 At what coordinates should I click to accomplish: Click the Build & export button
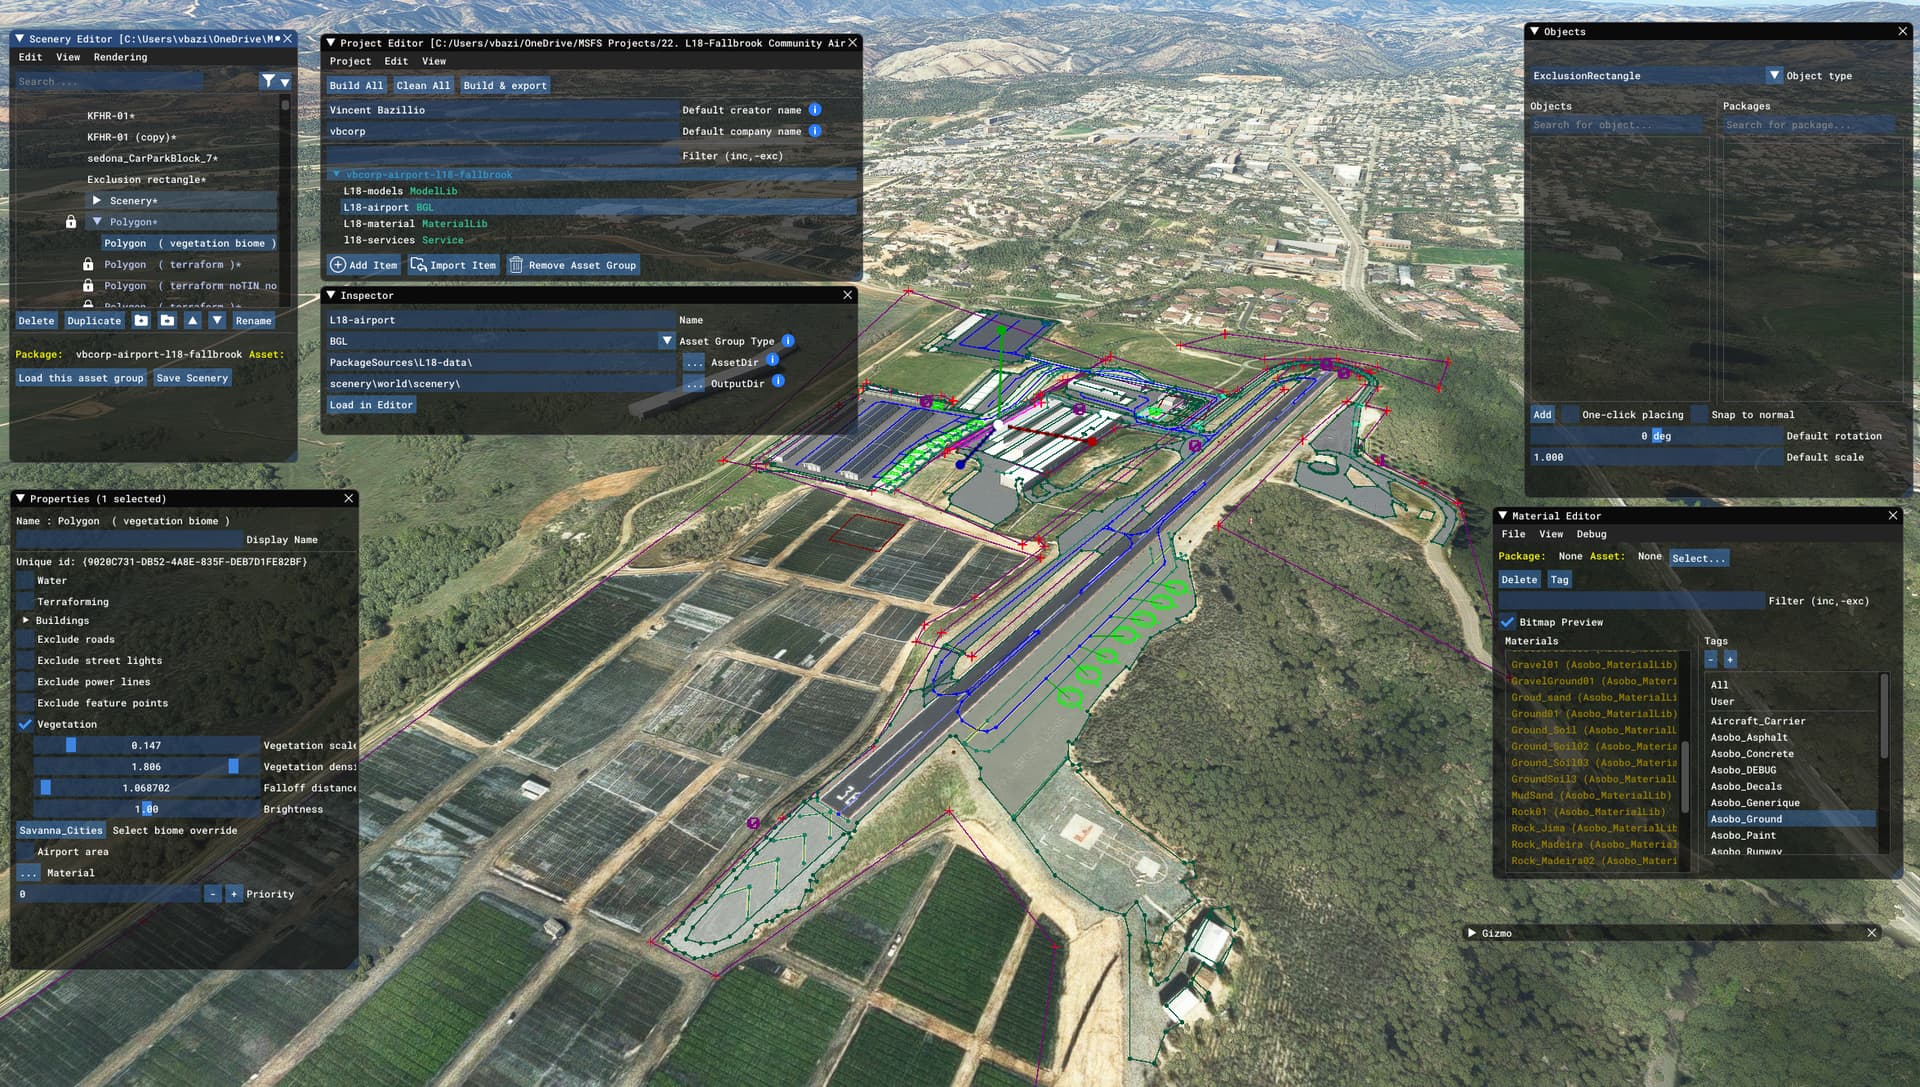tap(505, 85)
